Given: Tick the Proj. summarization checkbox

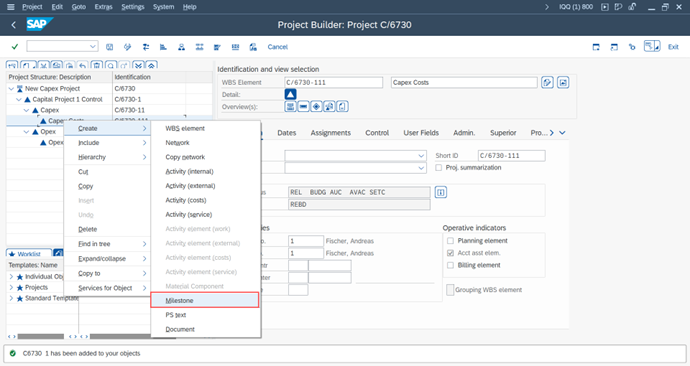Looking at the screenshot, I should (438, 168).
